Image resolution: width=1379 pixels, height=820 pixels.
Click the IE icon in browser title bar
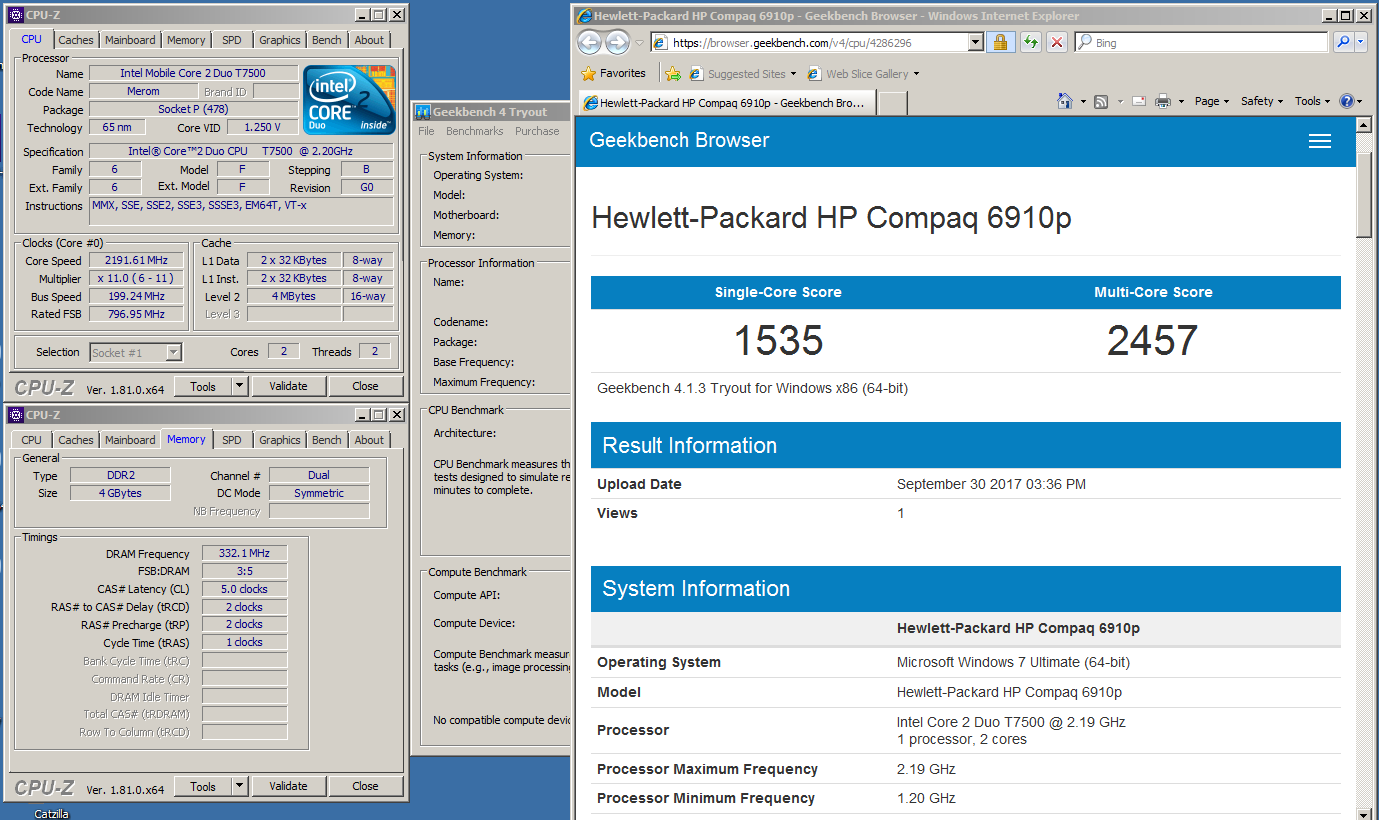tap(585, 15)
